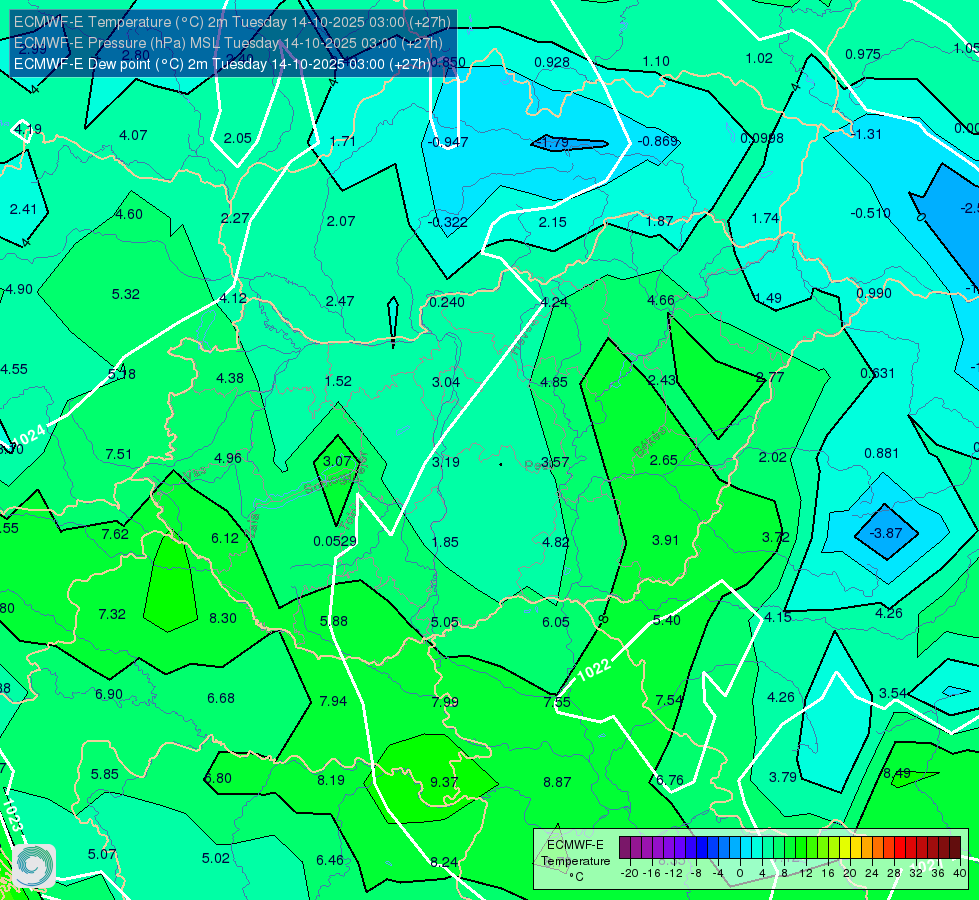Click the dark purple -20 legend swatch
This screenshot has height=900, width=979.
point(625,848)
